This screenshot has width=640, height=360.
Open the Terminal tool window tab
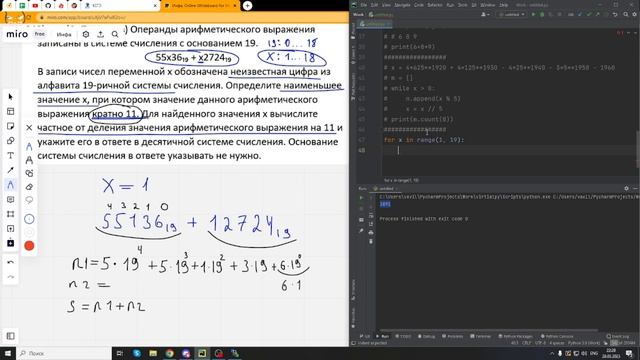pyautogui.click(x=480, y=336)
